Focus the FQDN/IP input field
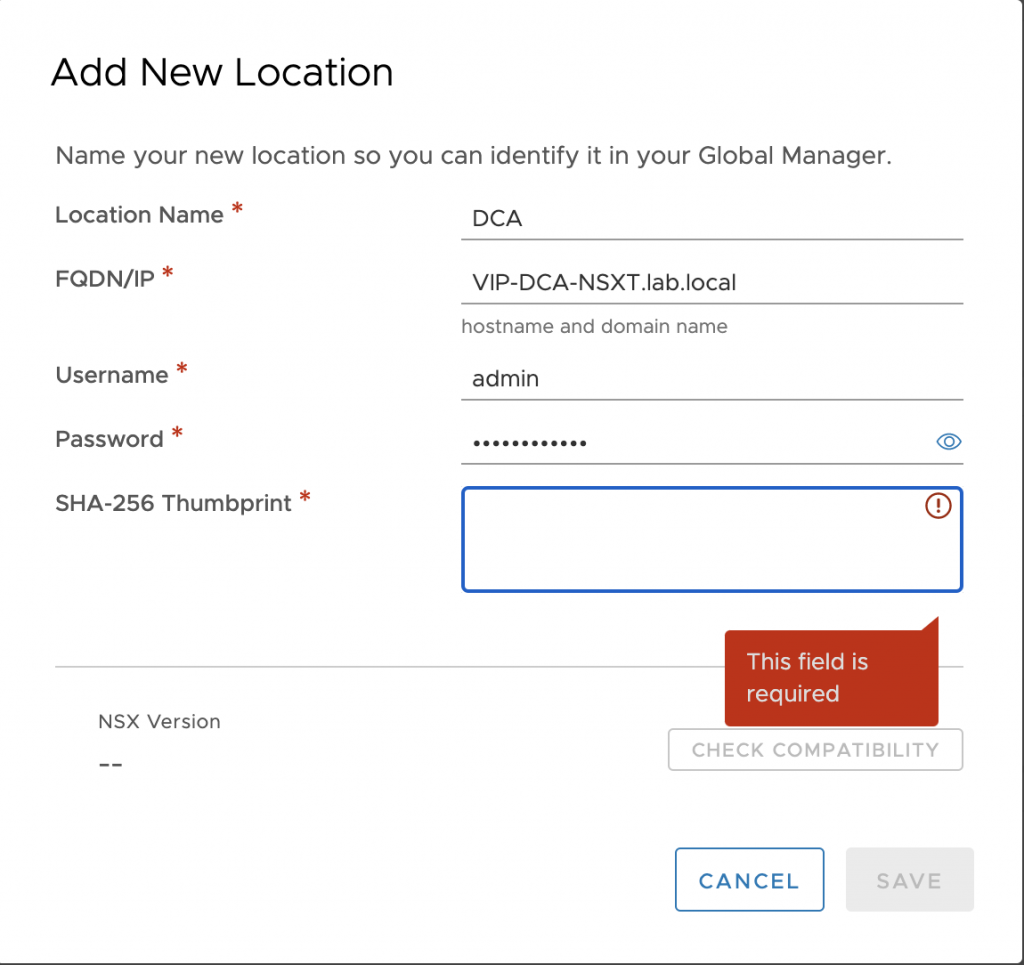The height and width of the screenshot is (965, 1024). click(712, 283)
